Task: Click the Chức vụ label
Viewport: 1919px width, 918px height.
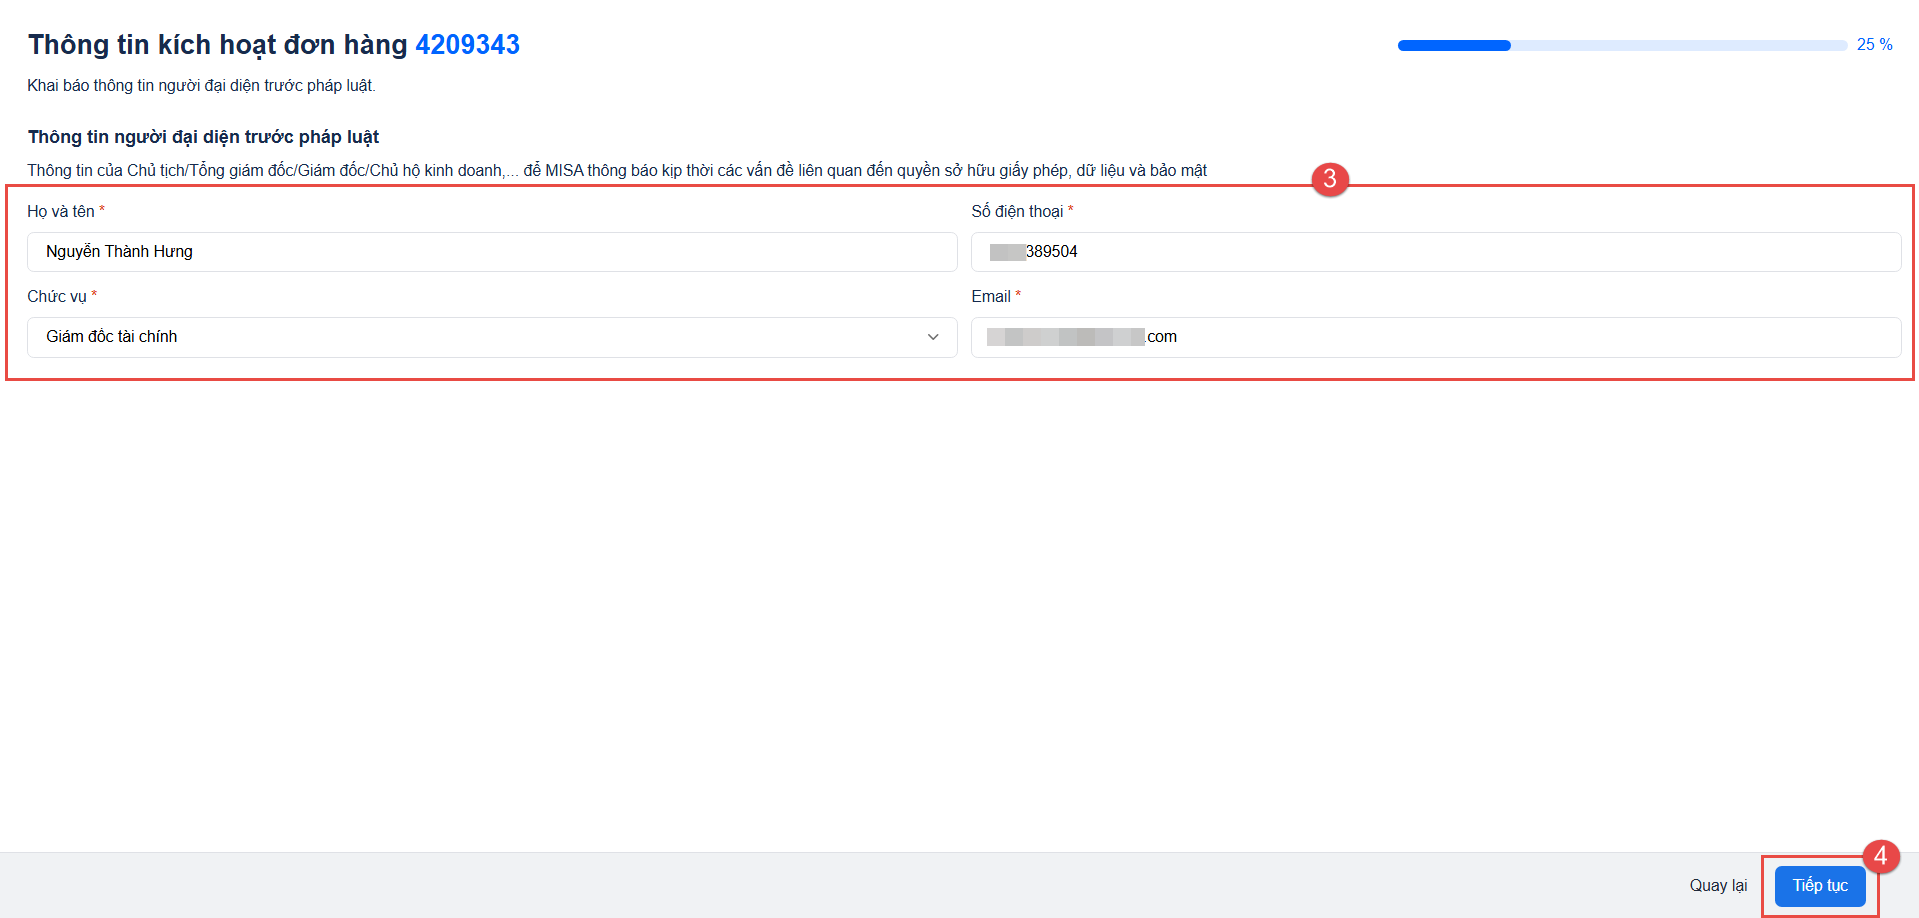Action: tap(57, 296)
